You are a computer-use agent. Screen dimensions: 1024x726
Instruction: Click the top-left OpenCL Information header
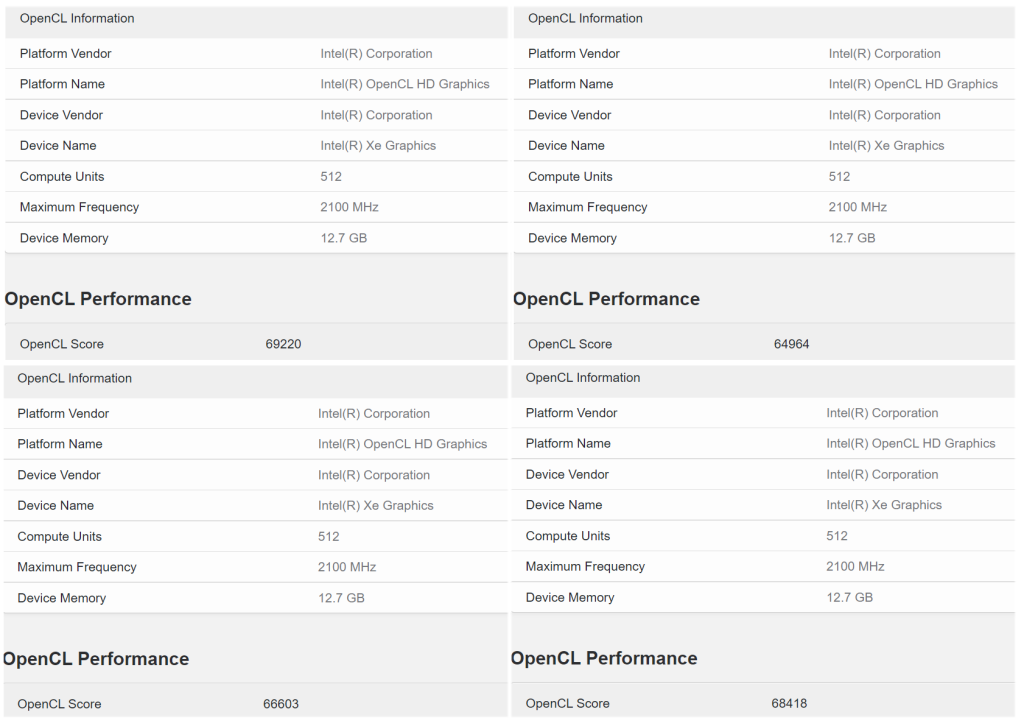tap(77, 19)
